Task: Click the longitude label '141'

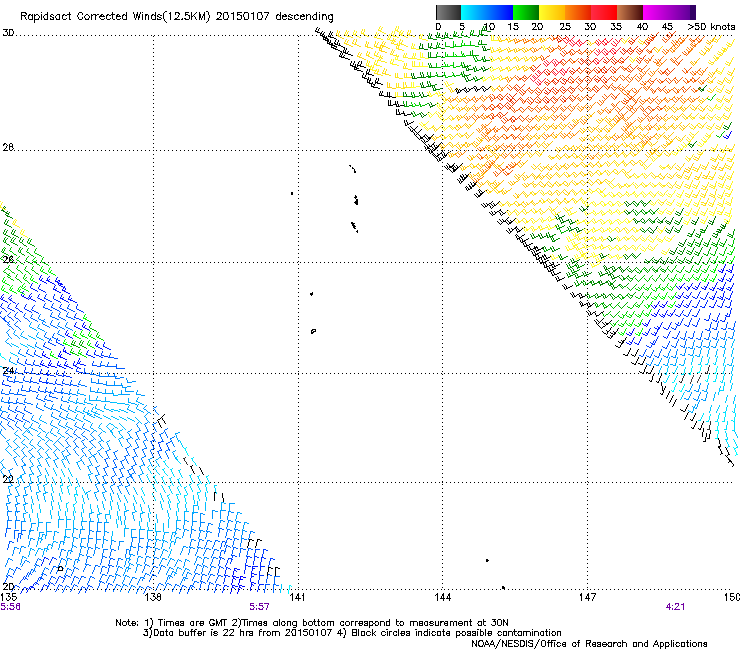Action: (x=297, y=597)
